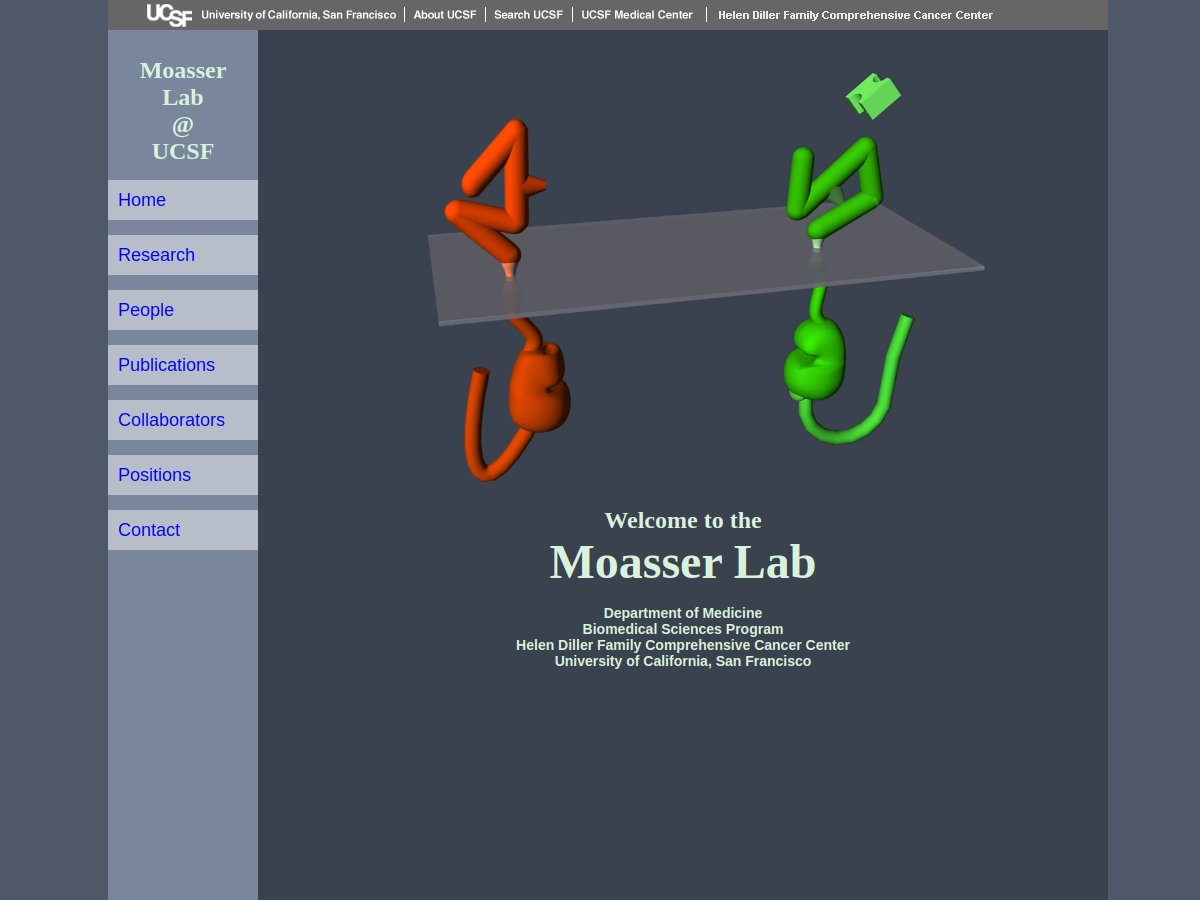
Task: Open Helen Diller Family Comprehensive Cancer Center header link
Action: (x=855, y=15)
